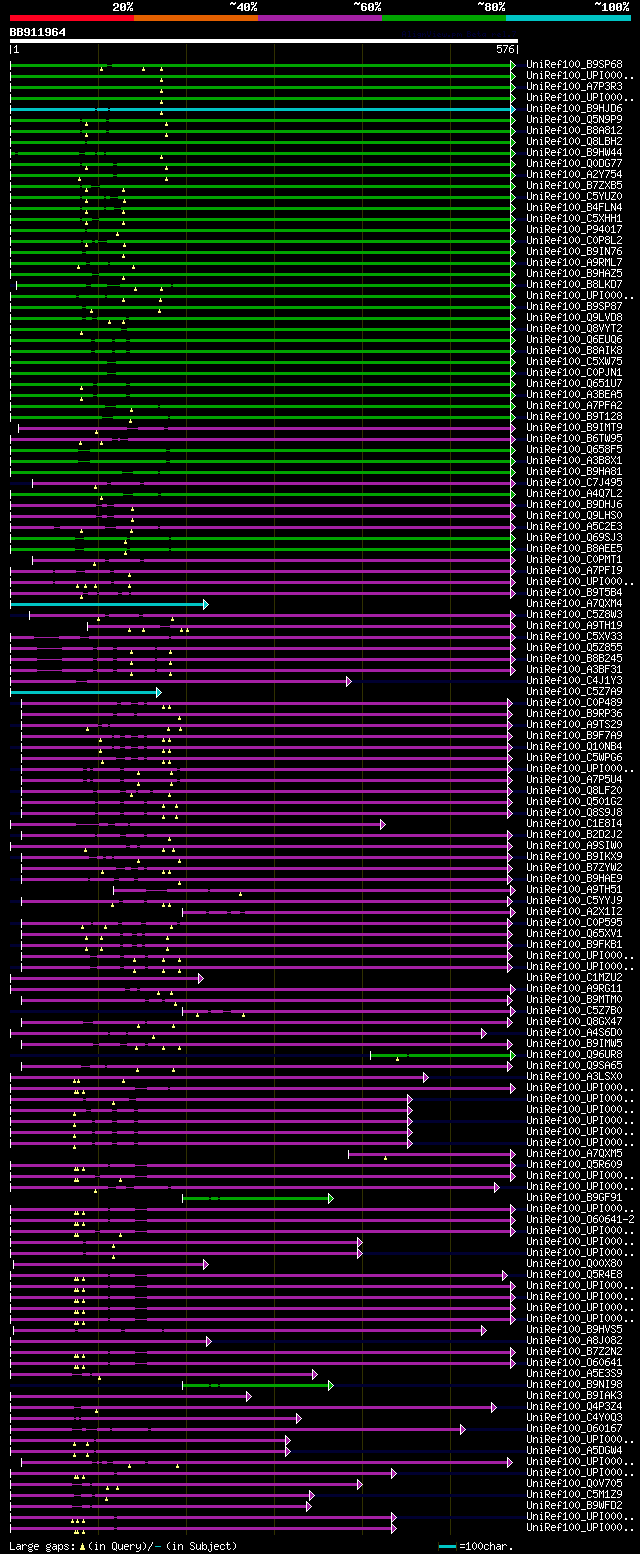640x1554 pixels.
Task: Open the UniRef100_Q5N9P9 hit
Action: [x=574, y=119]
